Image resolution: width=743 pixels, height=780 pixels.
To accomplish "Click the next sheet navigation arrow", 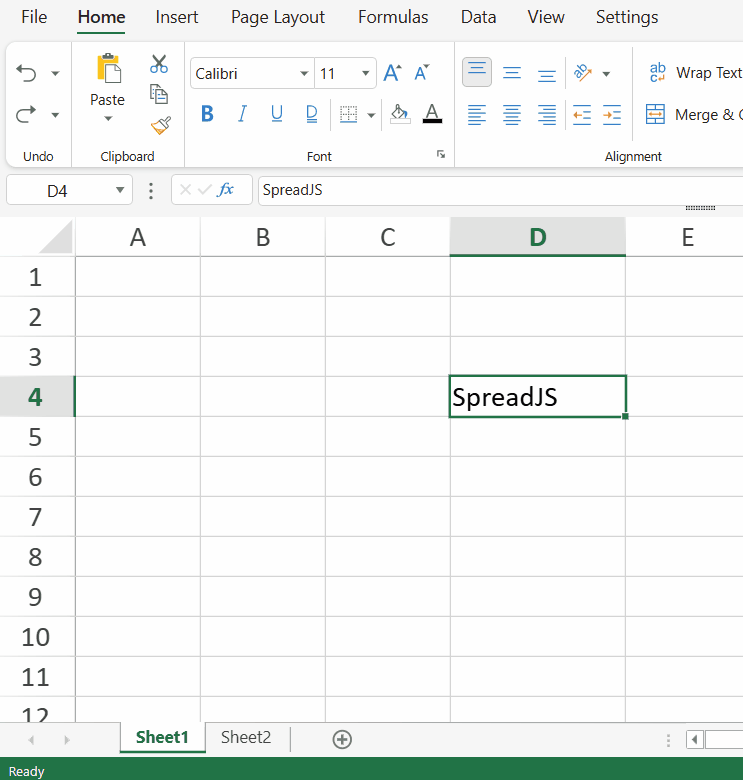I will pyautogui.click(x=67, y=740).
